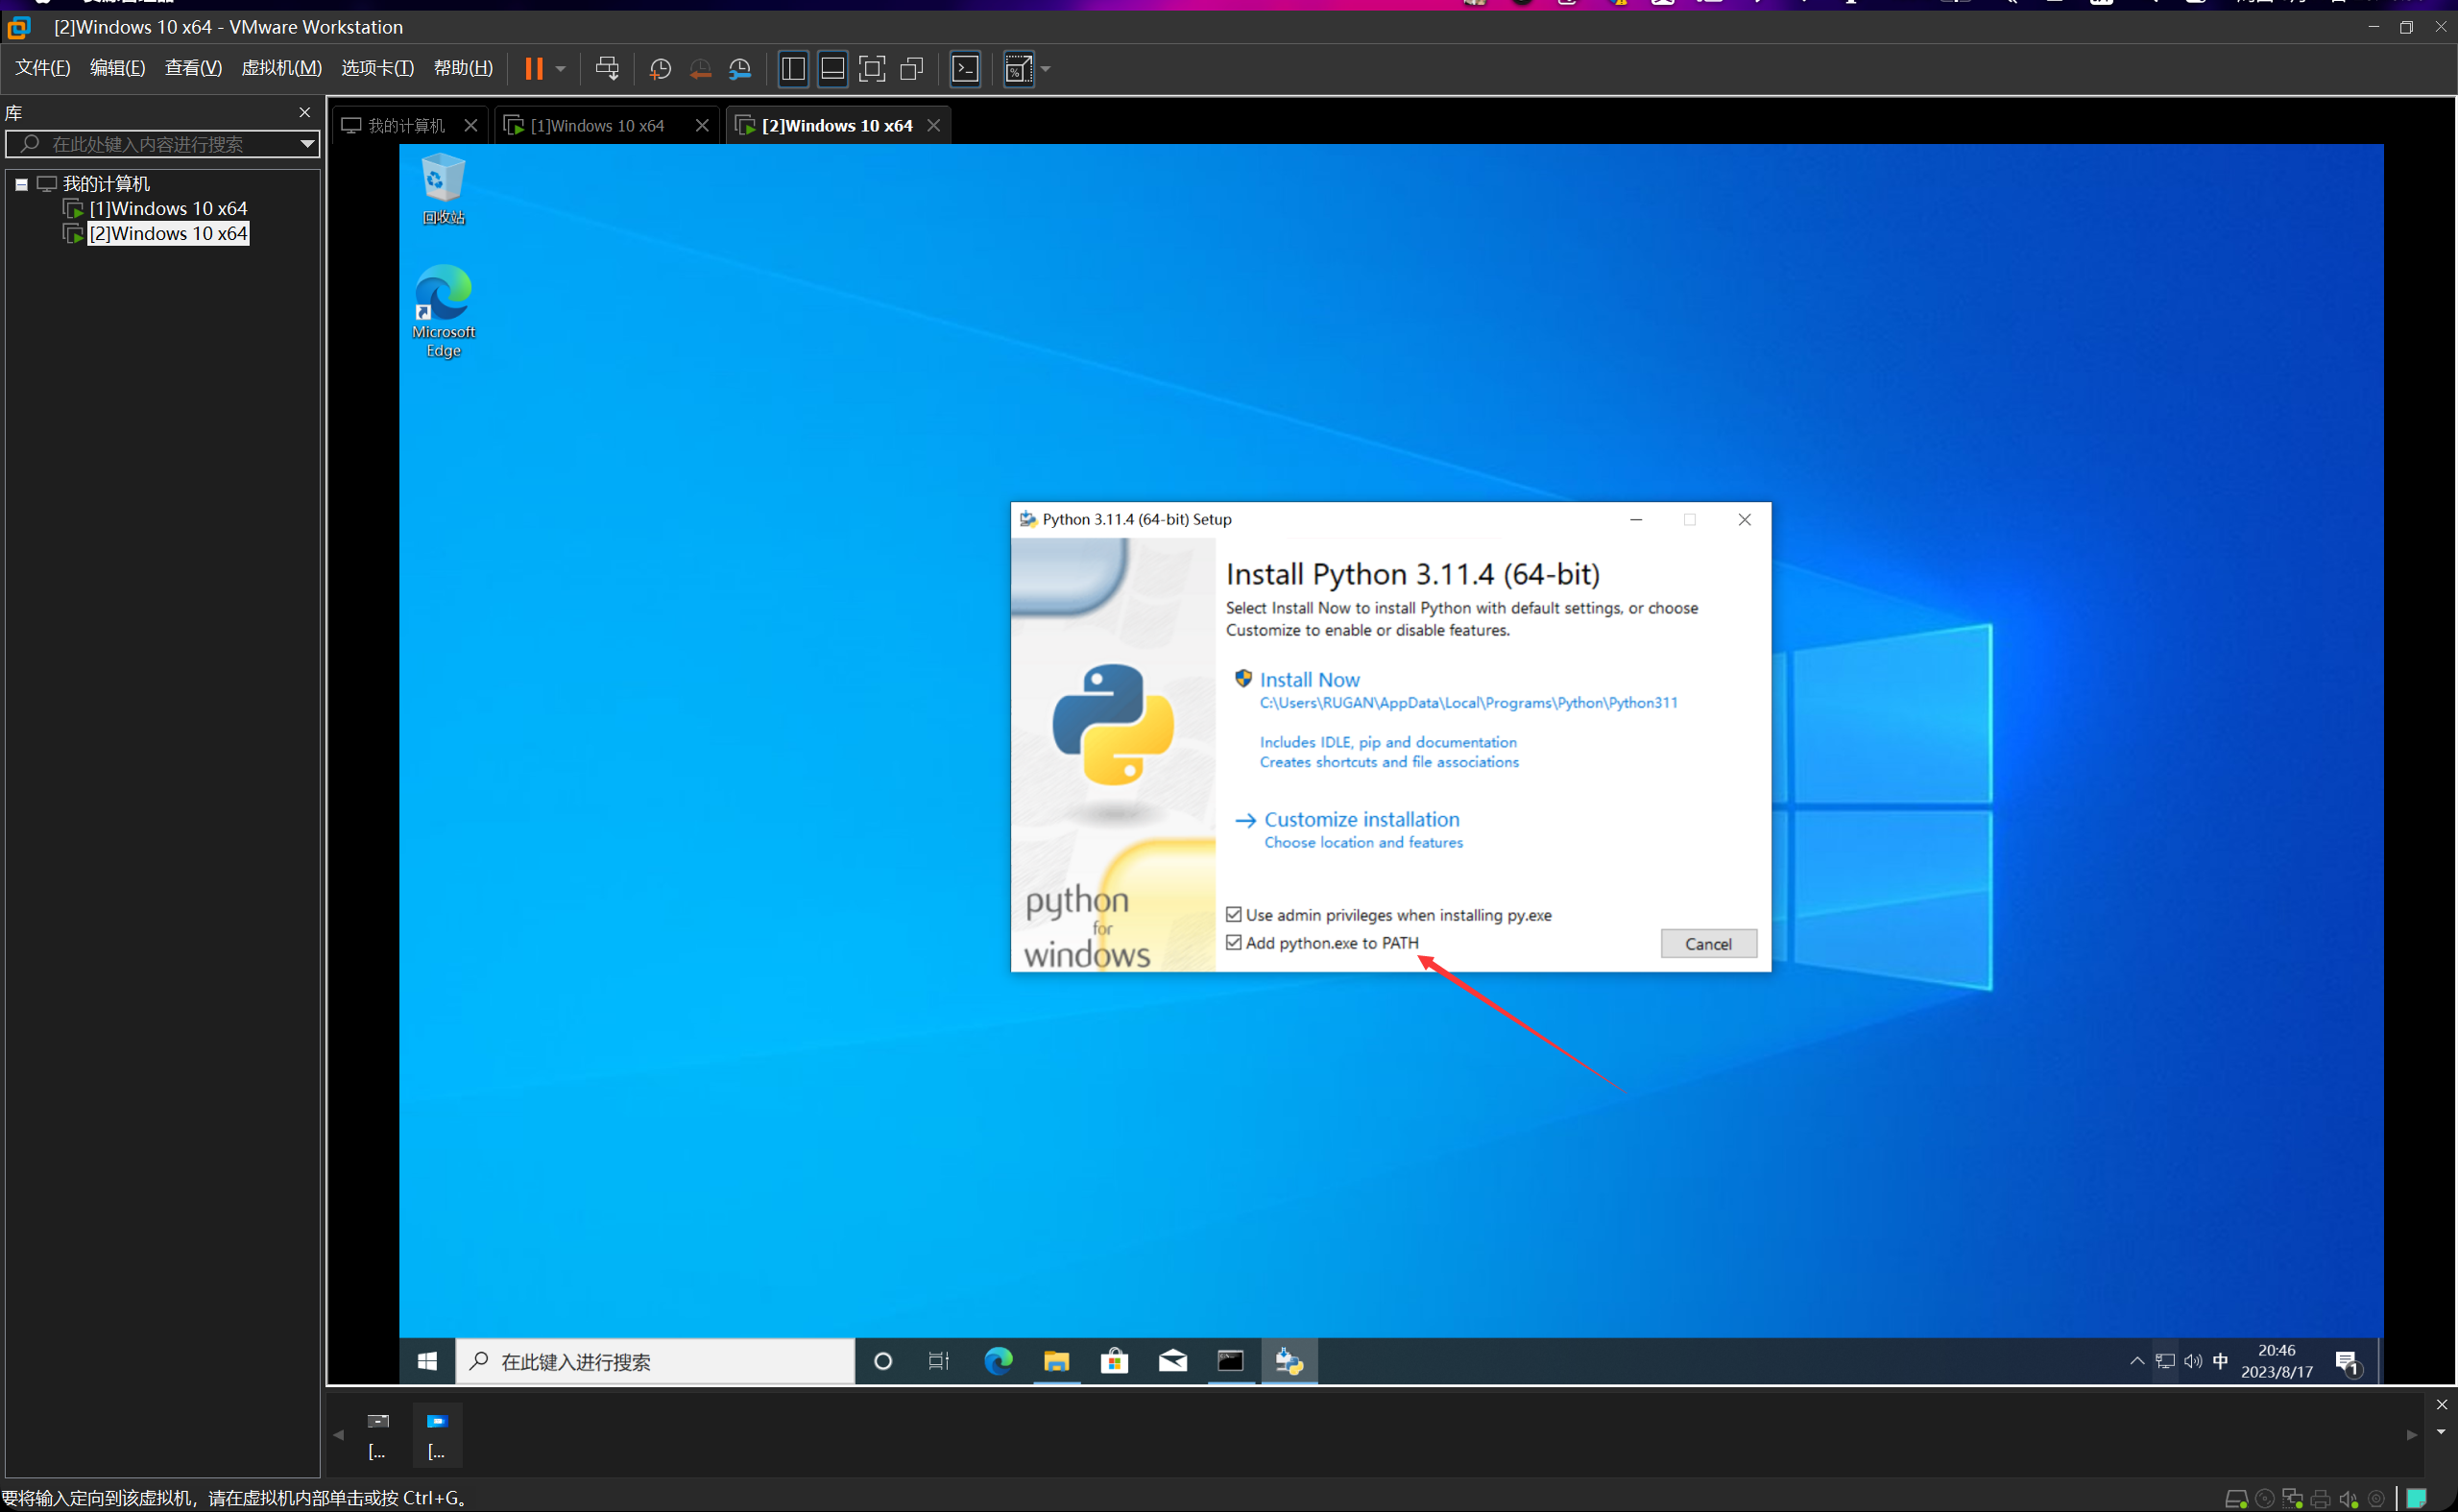Click the library search input field
2458x1512 pixels.
pyautogui.click(x=160, y=144)
